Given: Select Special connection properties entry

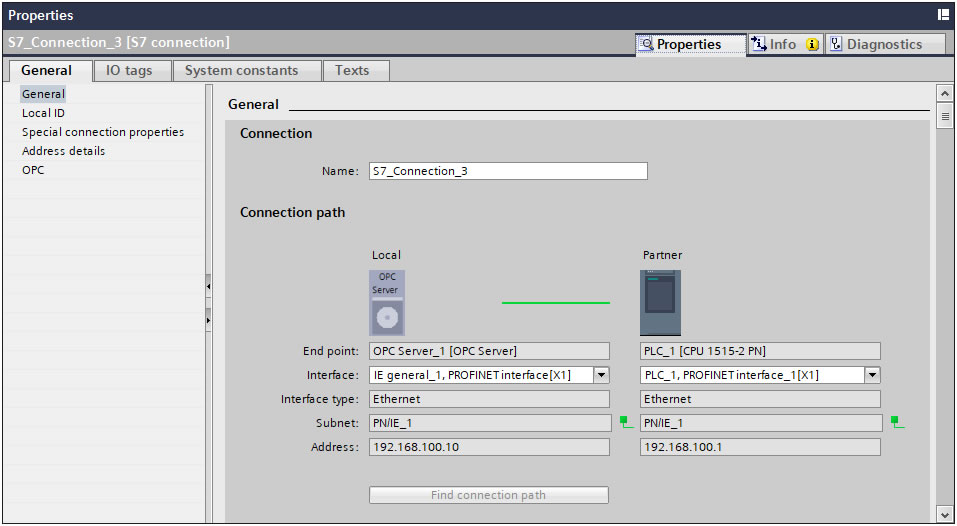Looking at the screenshot, I should [103, 132].
